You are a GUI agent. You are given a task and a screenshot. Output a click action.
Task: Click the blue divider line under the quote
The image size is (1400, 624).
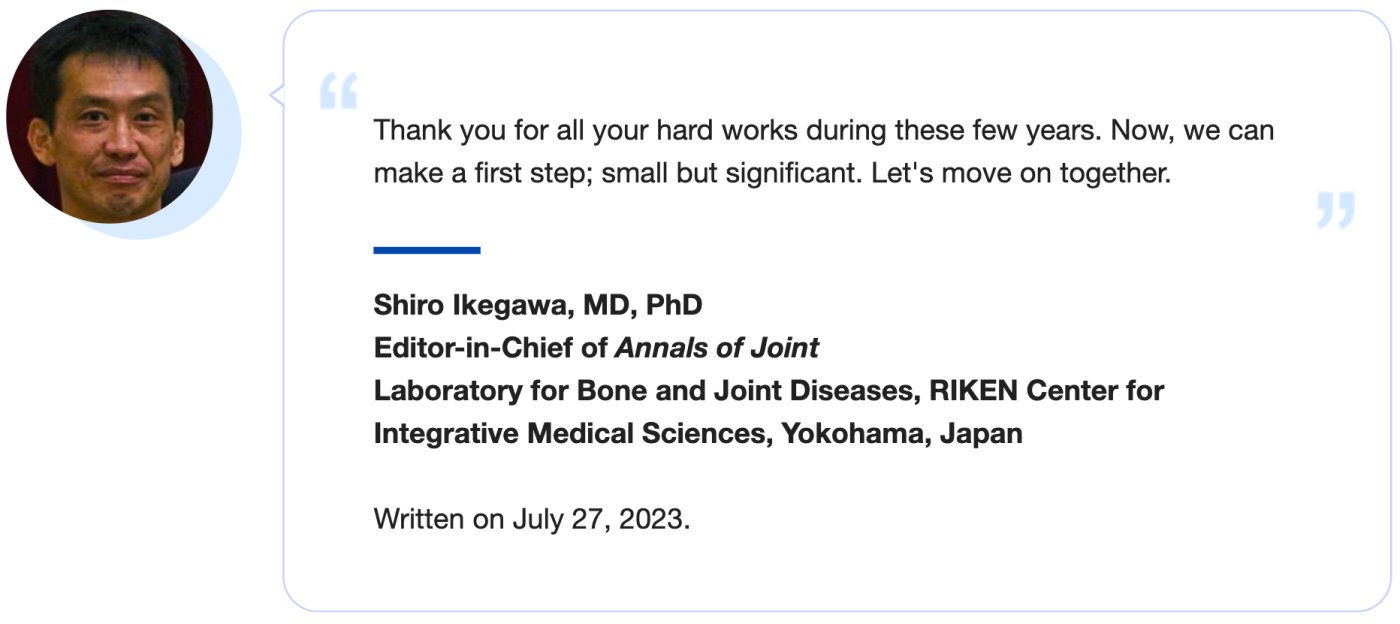[x=427, y=250]
